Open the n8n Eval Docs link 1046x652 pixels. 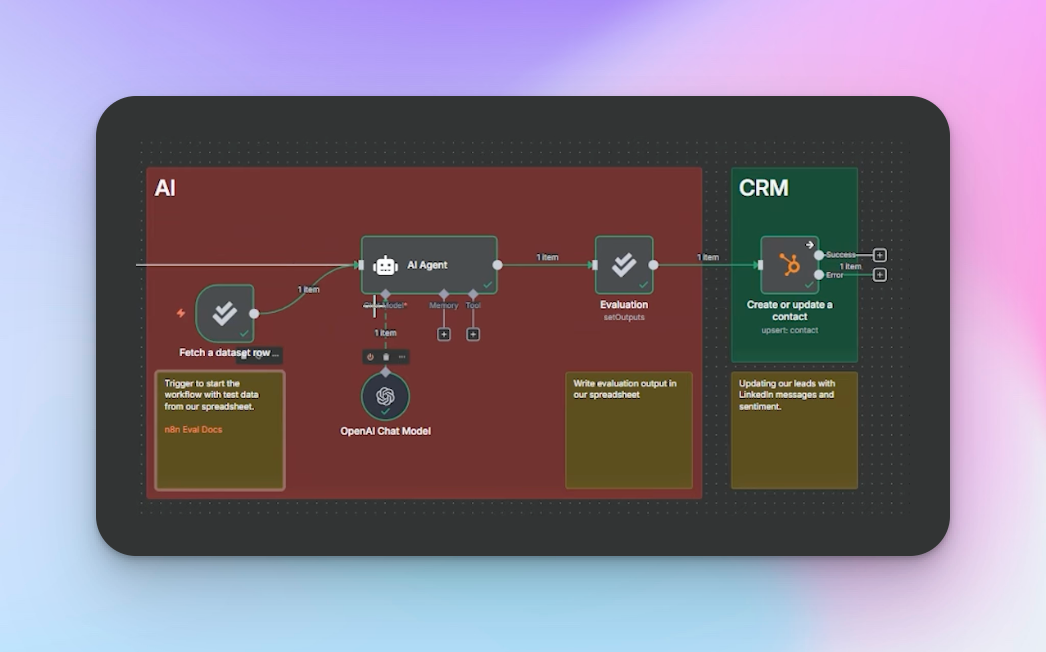click(193, 429)
